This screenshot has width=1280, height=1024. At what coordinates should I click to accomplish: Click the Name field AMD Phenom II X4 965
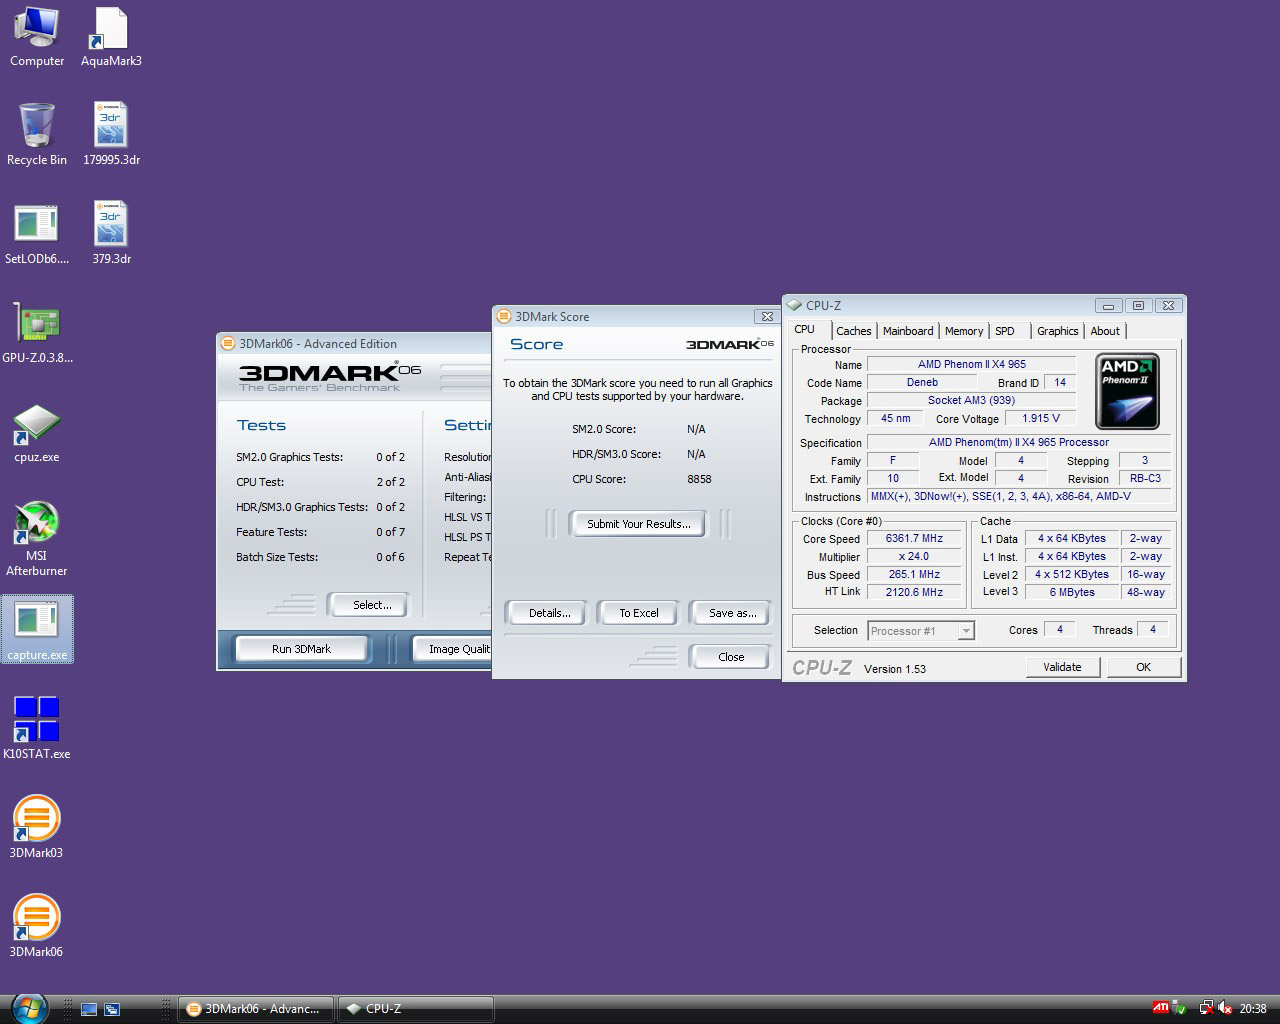tap(971, 364)
